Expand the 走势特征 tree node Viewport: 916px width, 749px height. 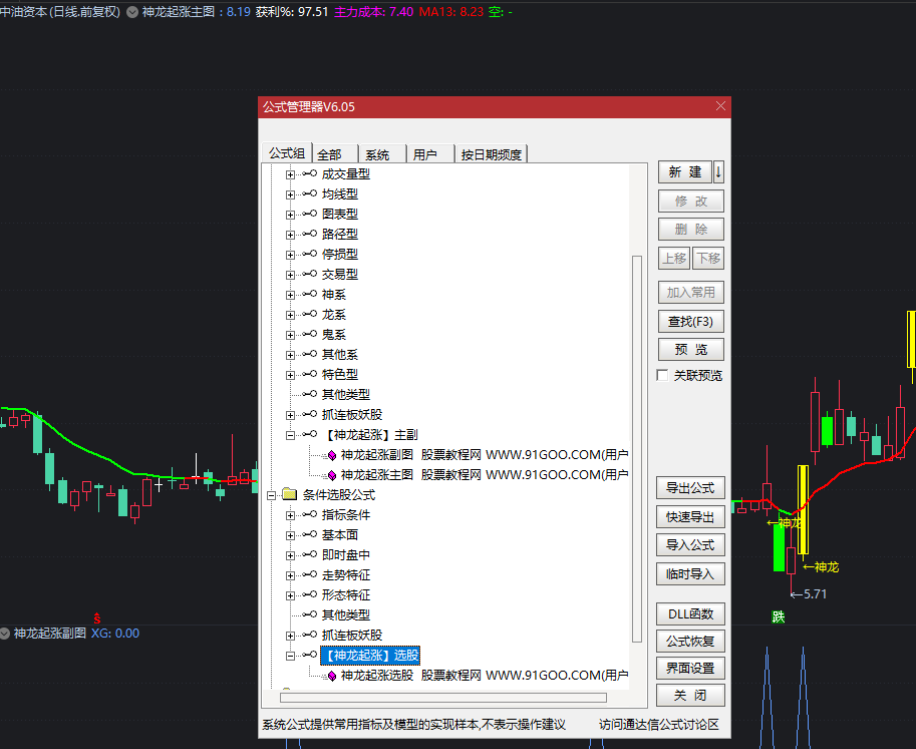click(291, 575)
